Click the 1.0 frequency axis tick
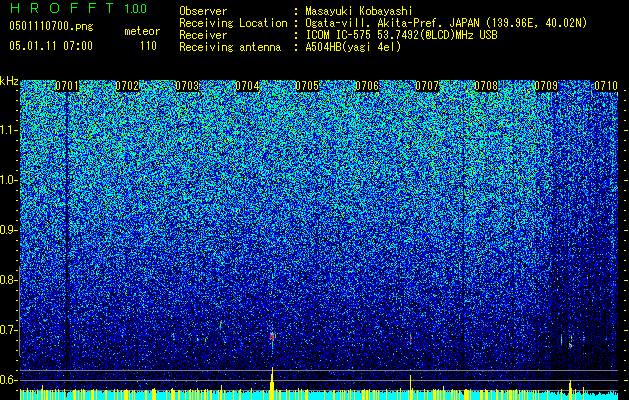The width and height of the screenshot is (629, 400). coord(9,180)
